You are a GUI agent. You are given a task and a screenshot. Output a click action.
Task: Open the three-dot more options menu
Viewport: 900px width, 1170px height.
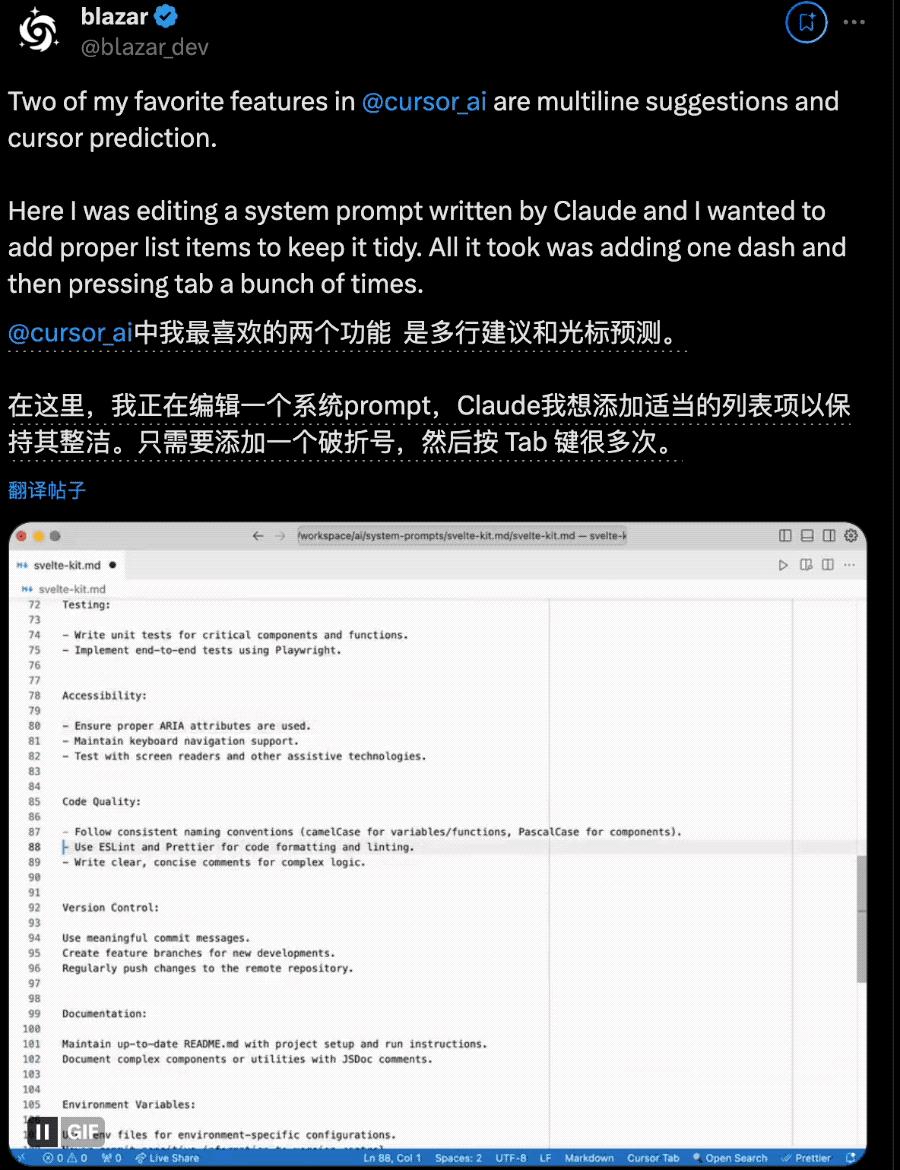[854, 22]
